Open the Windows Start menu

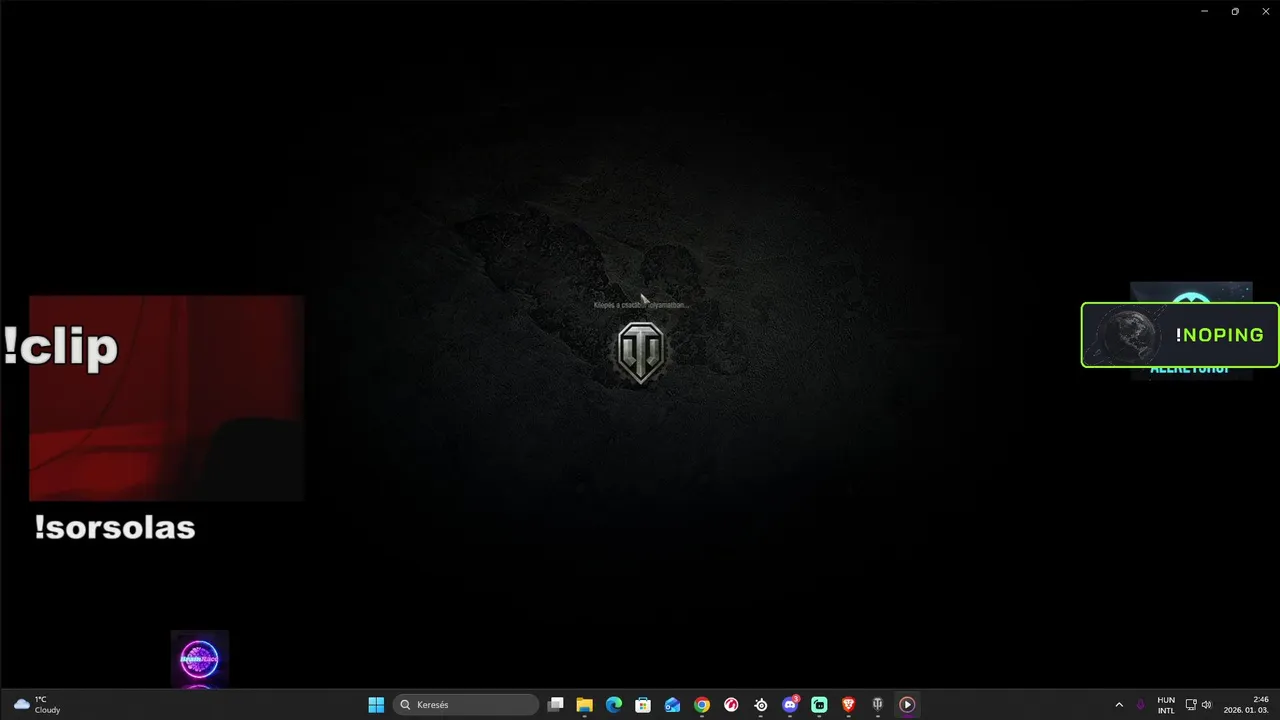[x=376, y=705]
